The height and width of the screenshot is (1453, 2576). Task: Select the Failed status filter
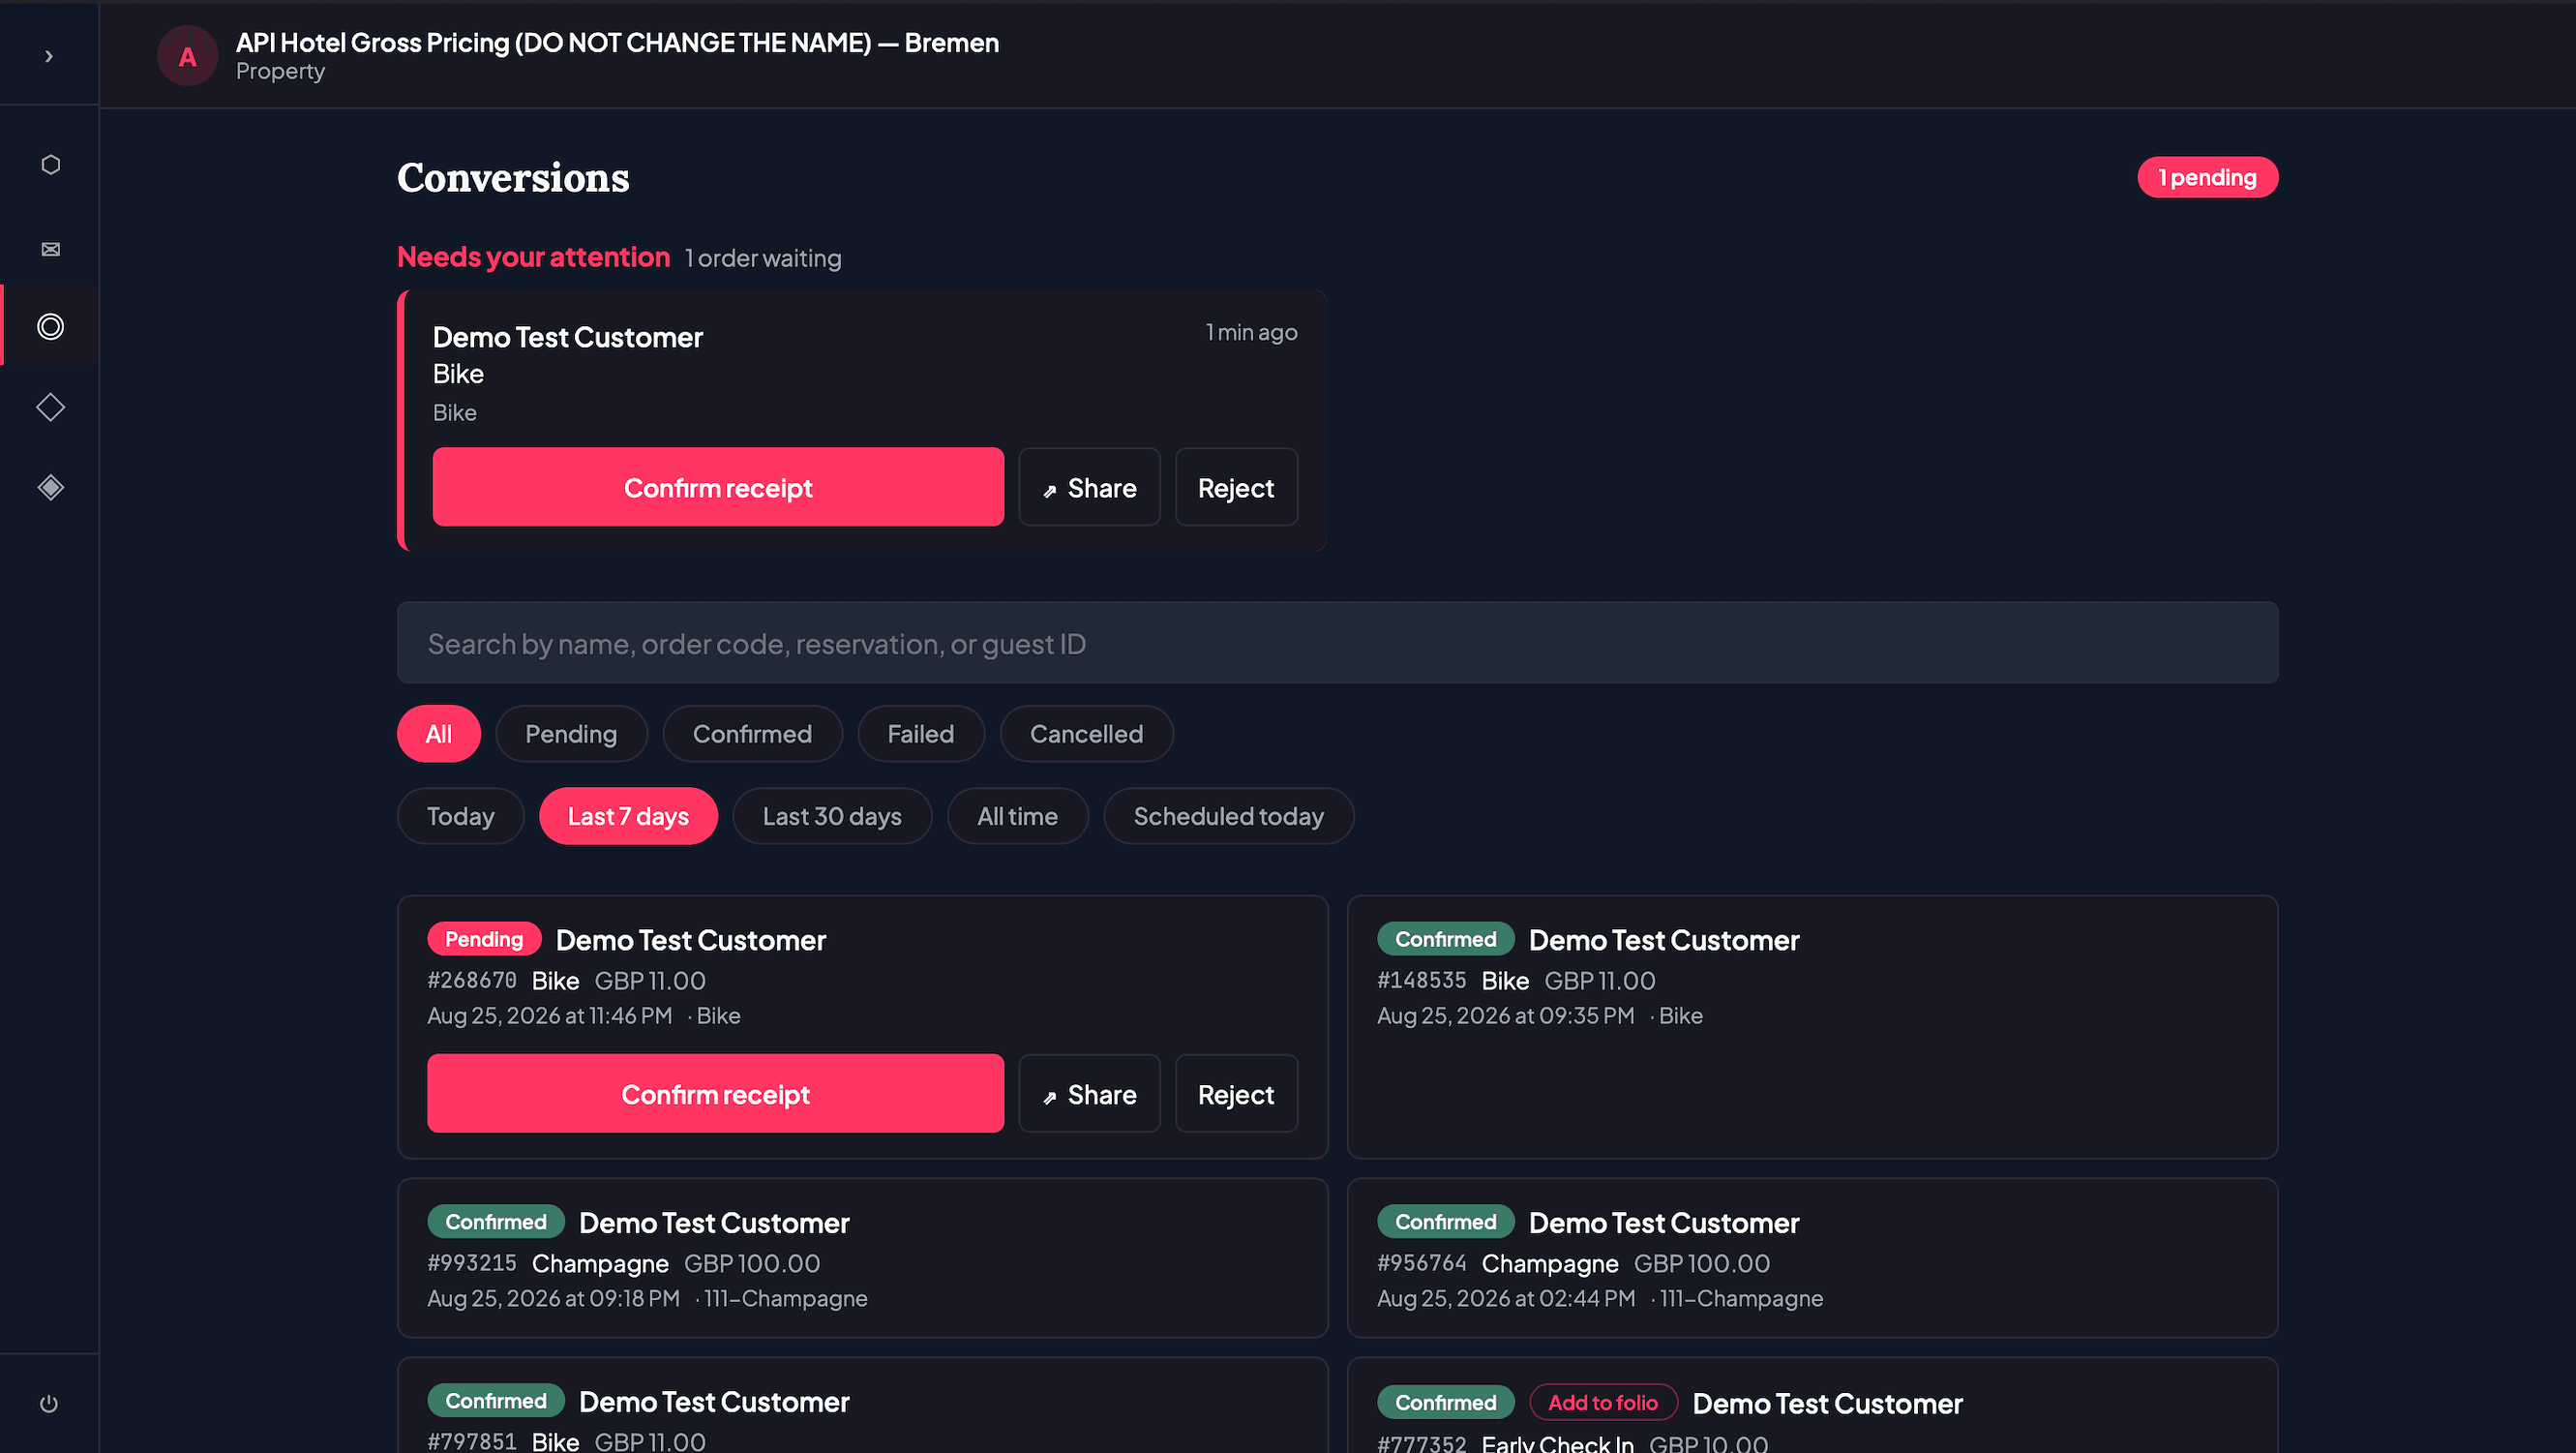920,734
